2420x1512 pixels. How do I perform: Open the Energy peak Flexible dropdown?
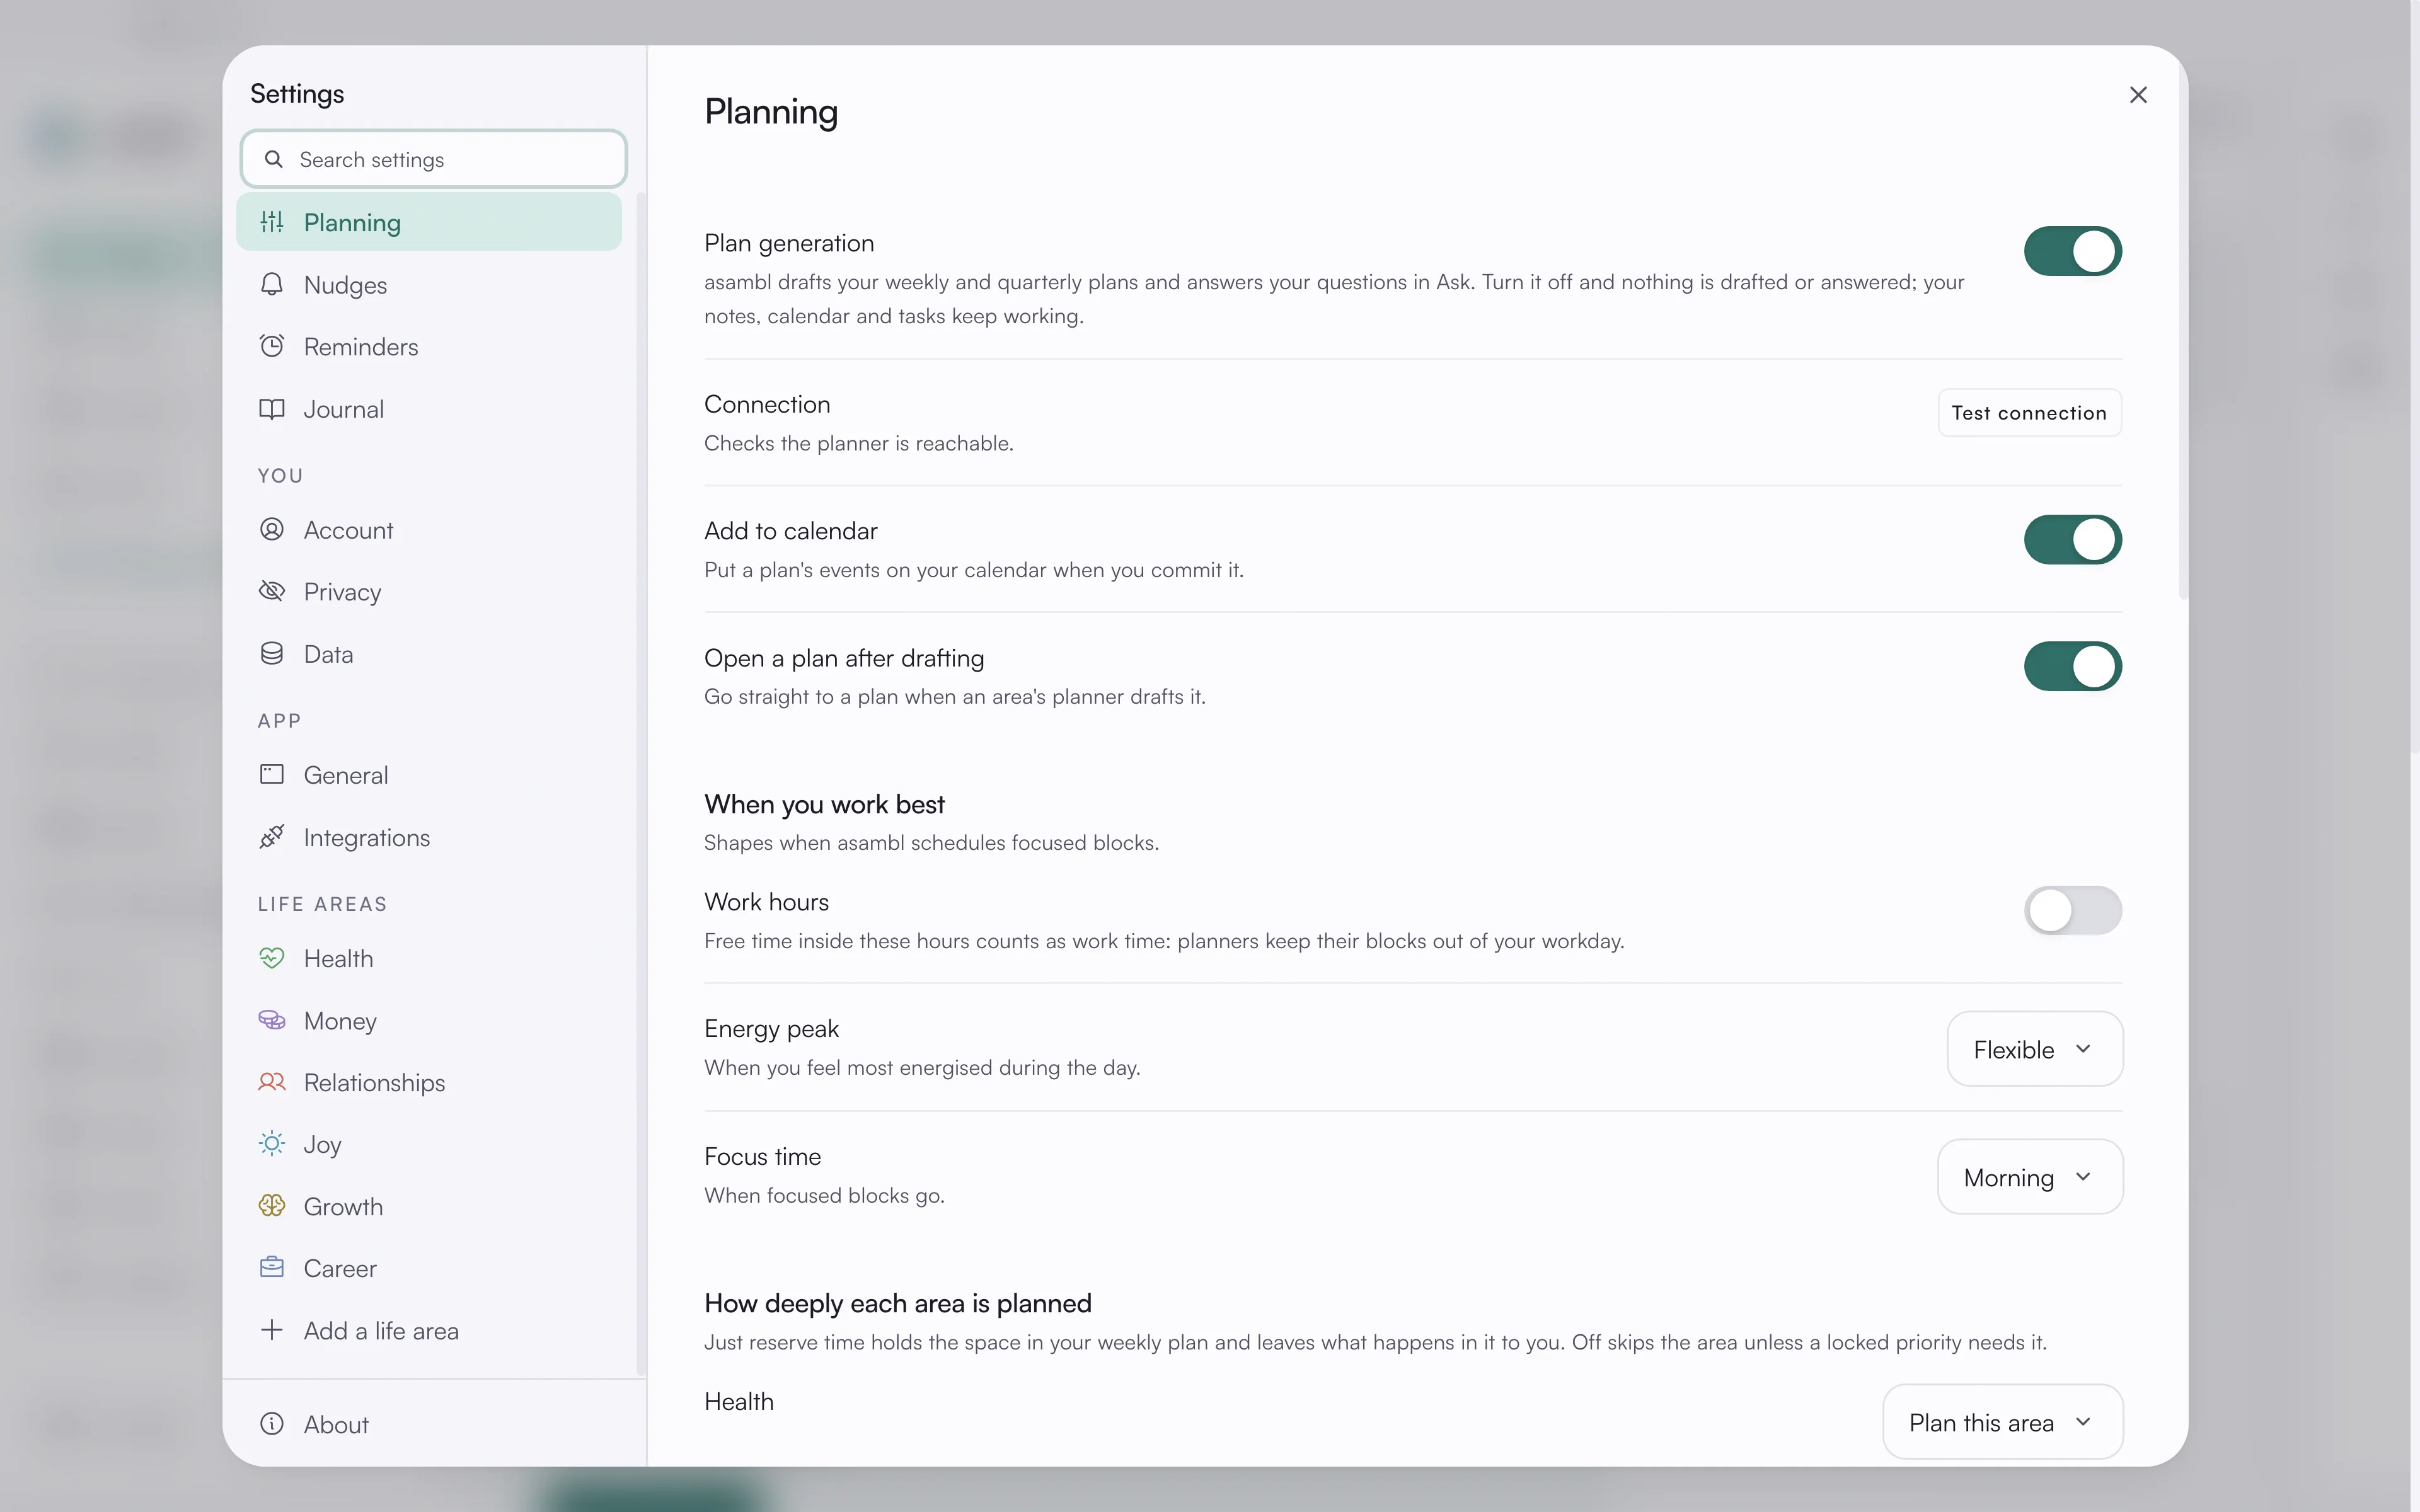pos(2034,1049)
